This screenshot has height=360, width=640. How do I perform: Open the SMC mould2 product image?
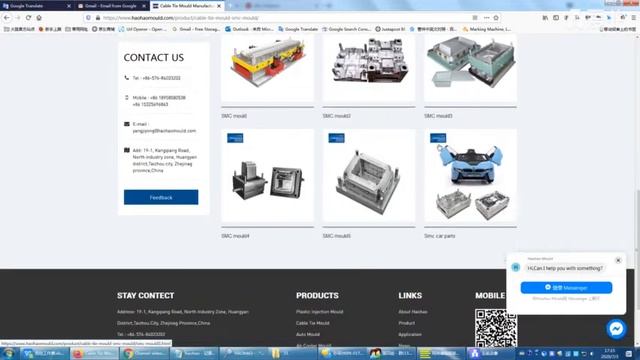coord(369,68)
